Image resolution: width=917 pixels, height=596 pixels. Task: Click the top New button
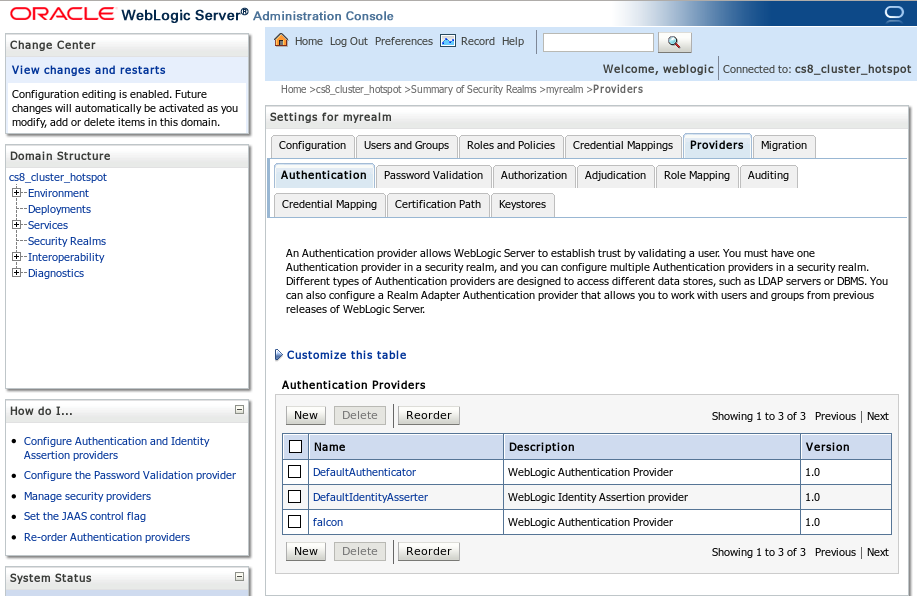[x=306, y=415]
